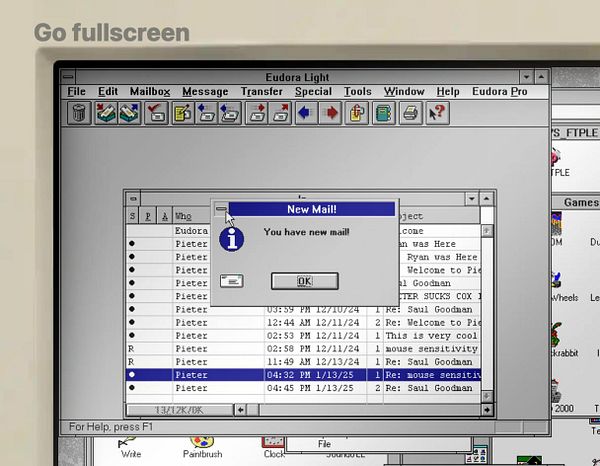Open the Nicknames address book icon

pyautogui.click(x=384, y=113)
